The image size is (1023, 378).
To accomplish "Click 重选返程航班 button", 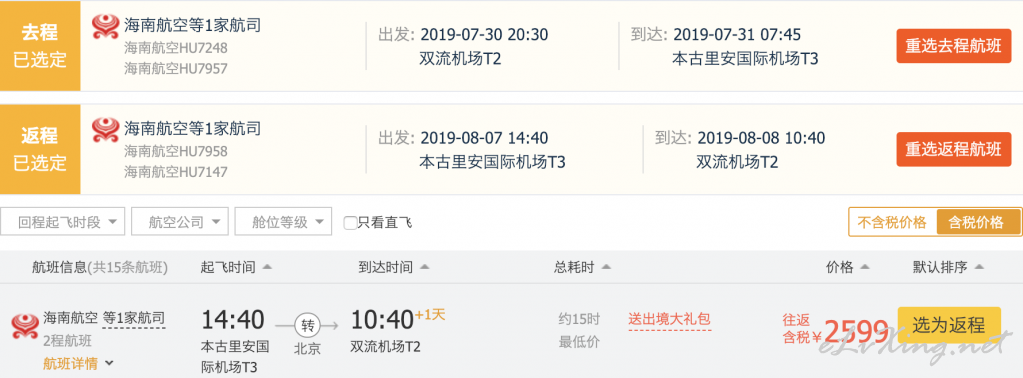I will click(x=953, y=150).
